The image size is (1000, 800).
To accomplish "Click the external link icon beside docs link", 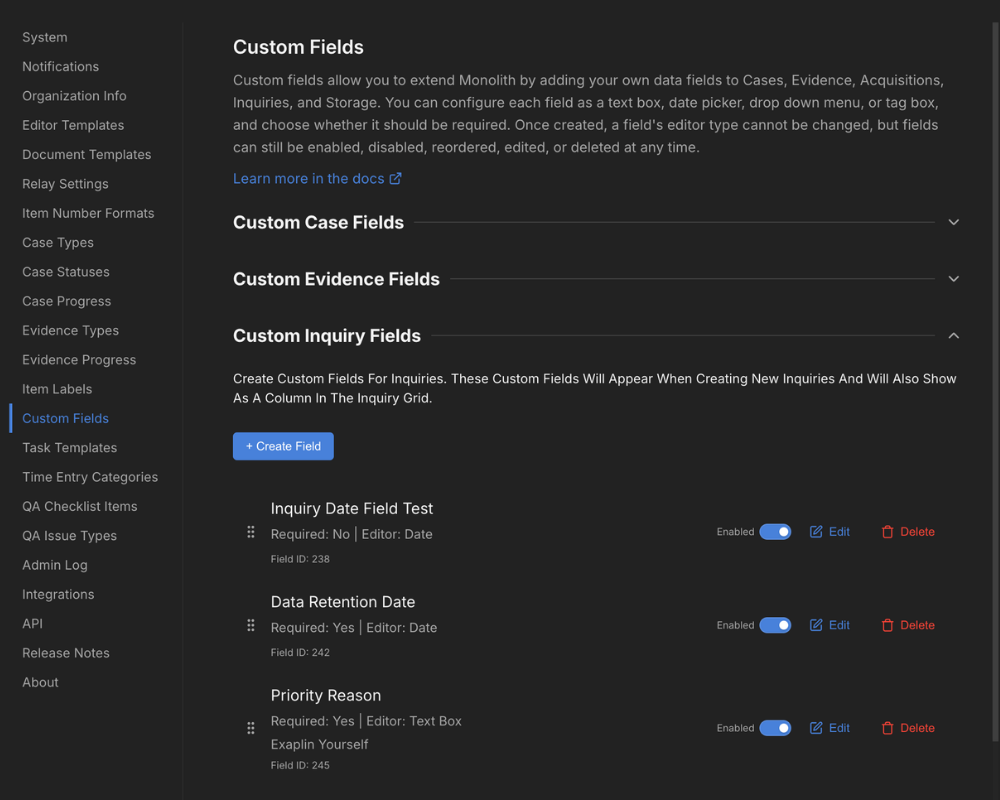I will pos(397,178).
